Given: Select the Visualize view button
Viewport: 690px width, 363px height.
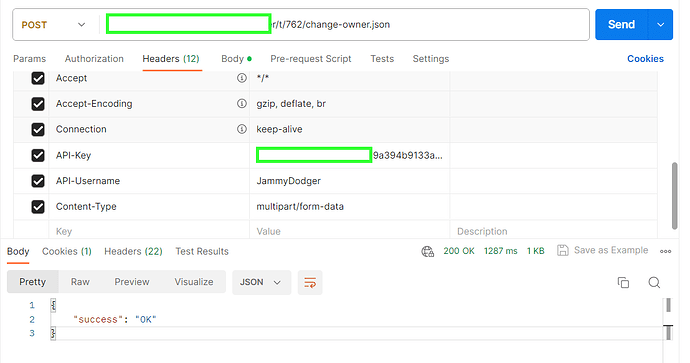Looking at the screenshot, I should pyautogui.click(x=194, y=282).
